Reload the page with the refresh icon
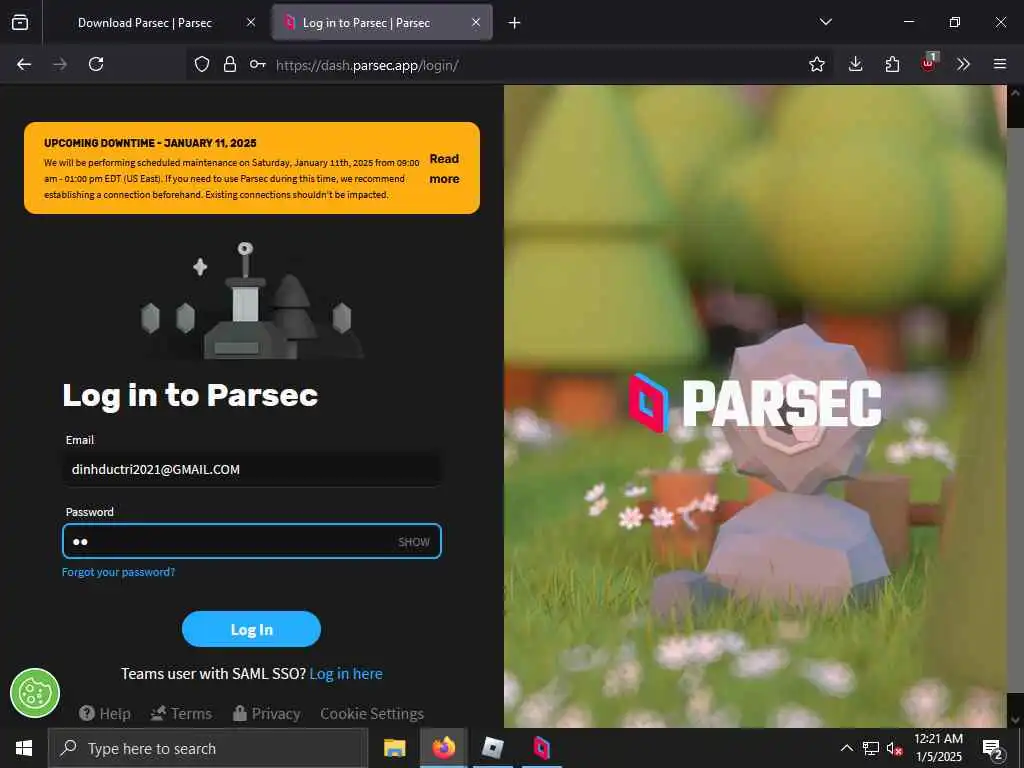The image size is (1024, 768). 96,64
